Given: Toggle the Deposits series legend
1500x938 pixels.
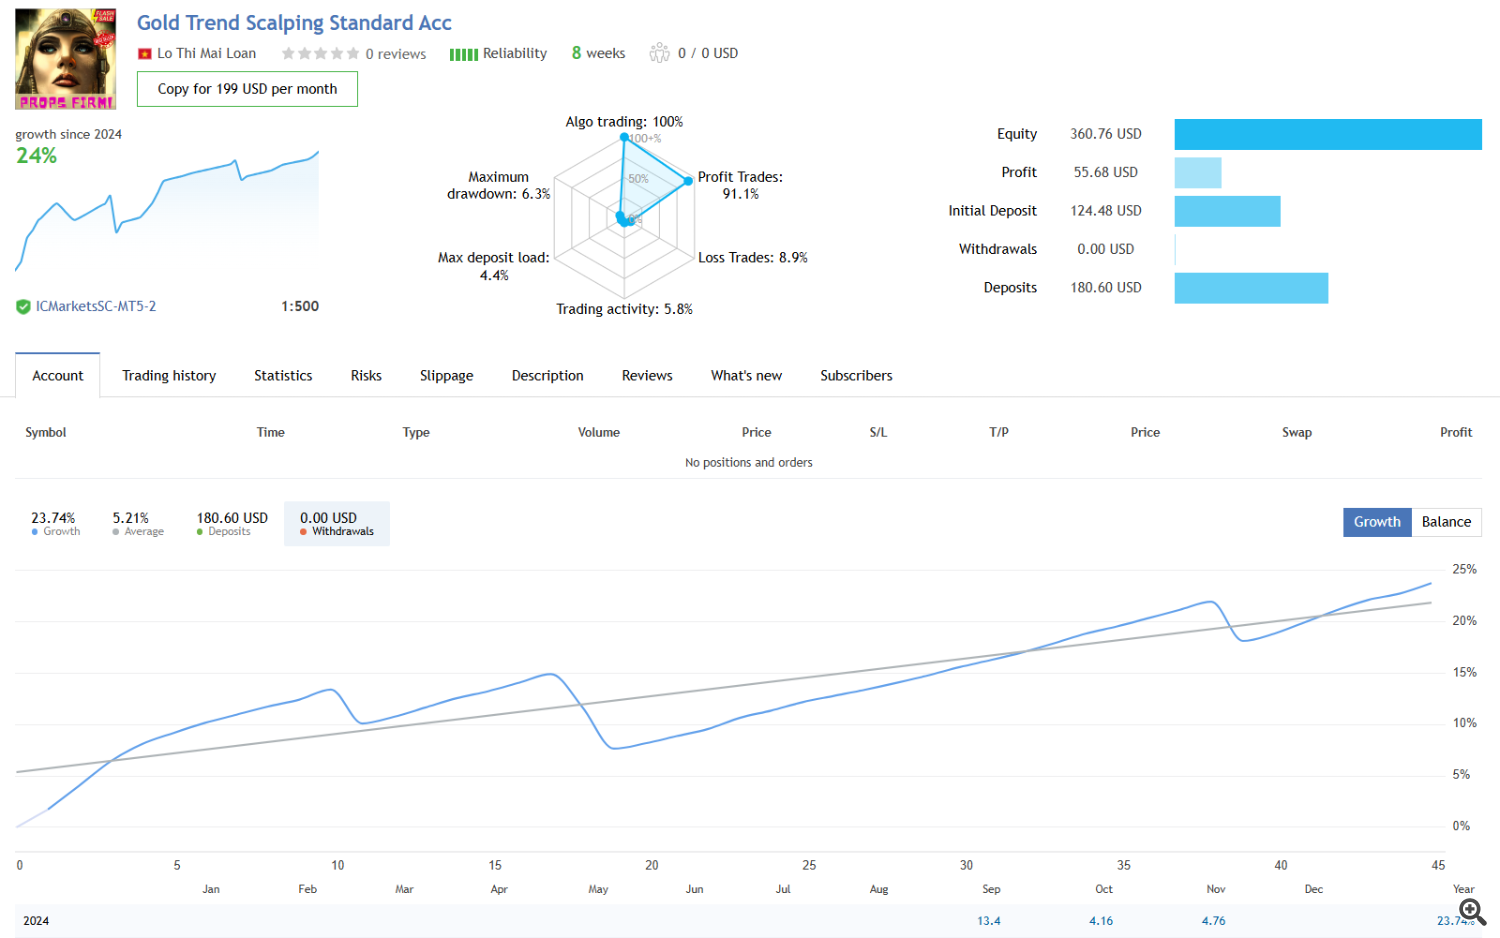Looking at the screenshot, I should [x=232, y=524].
